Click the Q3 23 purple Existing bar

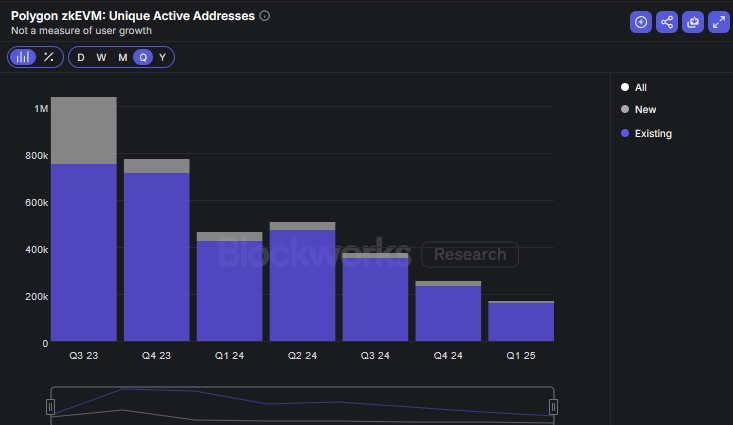click(84, 252)
